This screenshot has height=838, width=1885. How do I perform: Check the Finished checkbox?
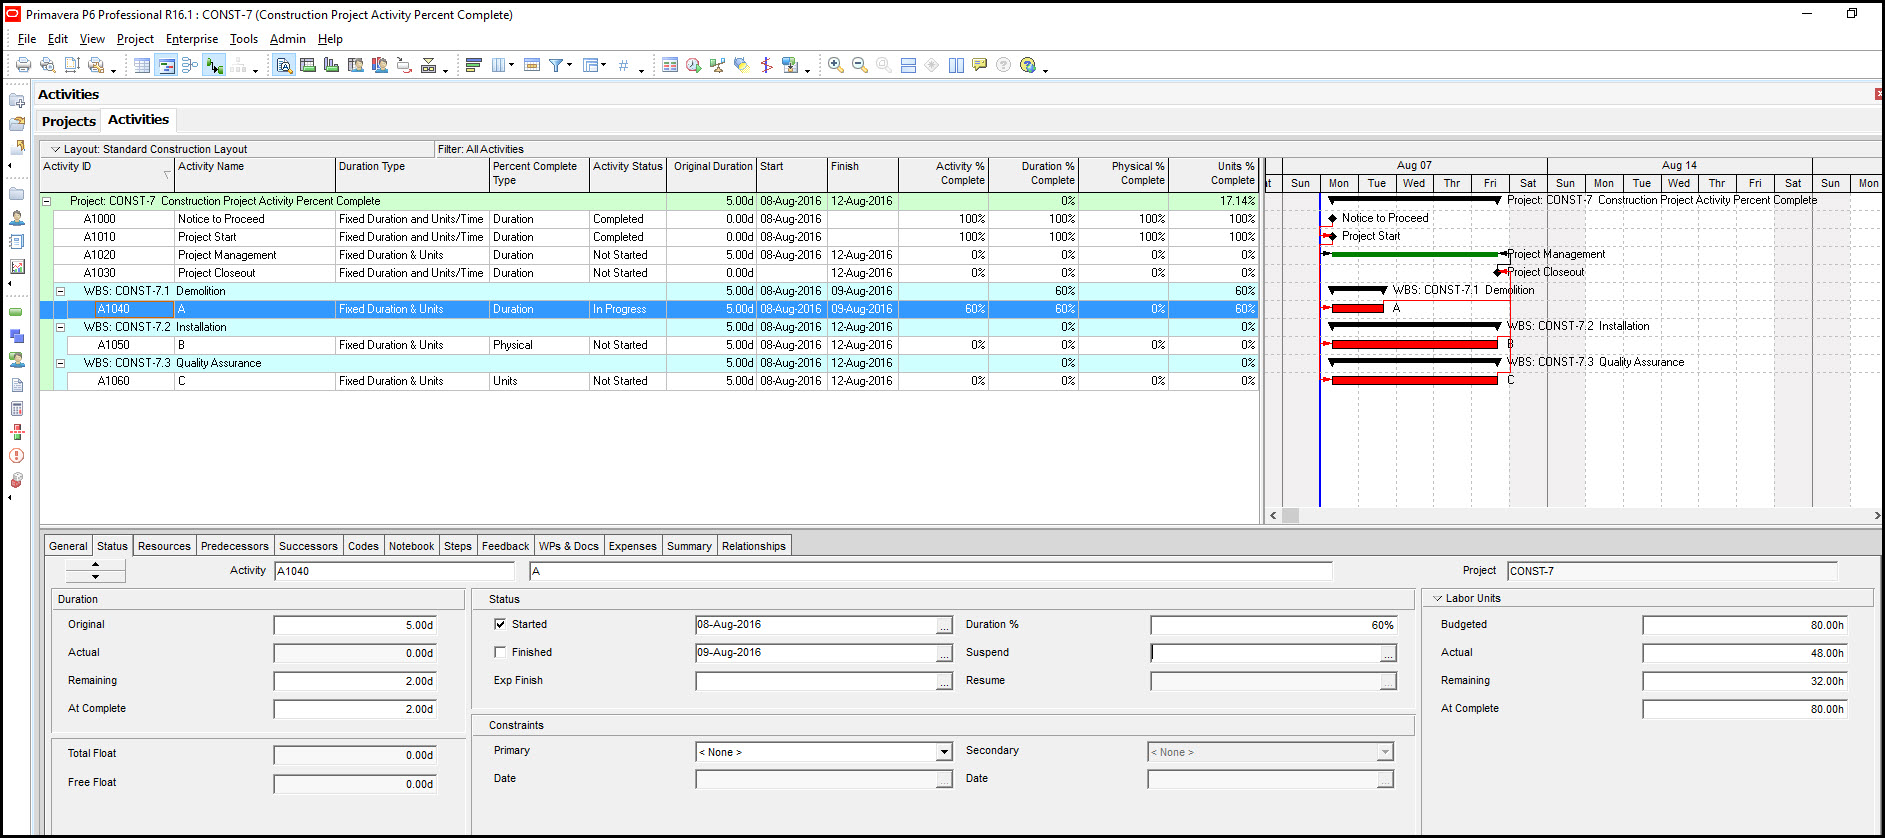(x=500, y=652)
